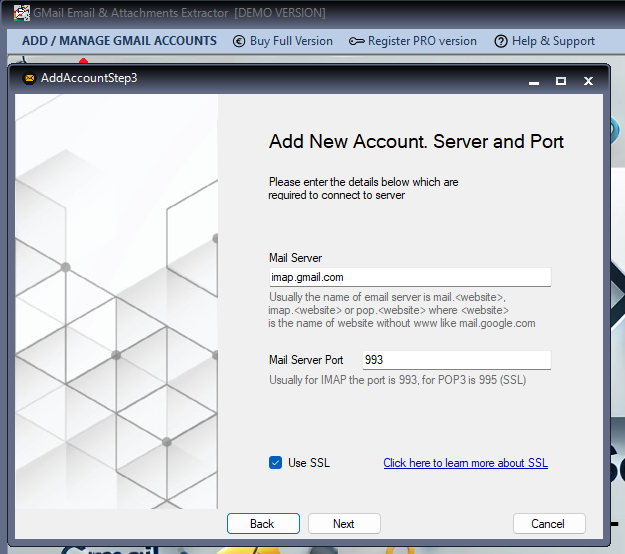Cancel the add account wizard

click(549, 523)
